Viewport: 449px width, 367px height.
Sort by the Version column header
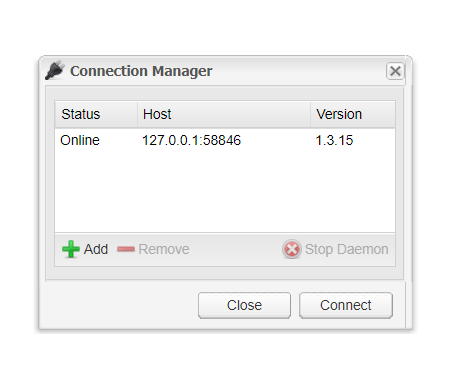coord(353,114)
